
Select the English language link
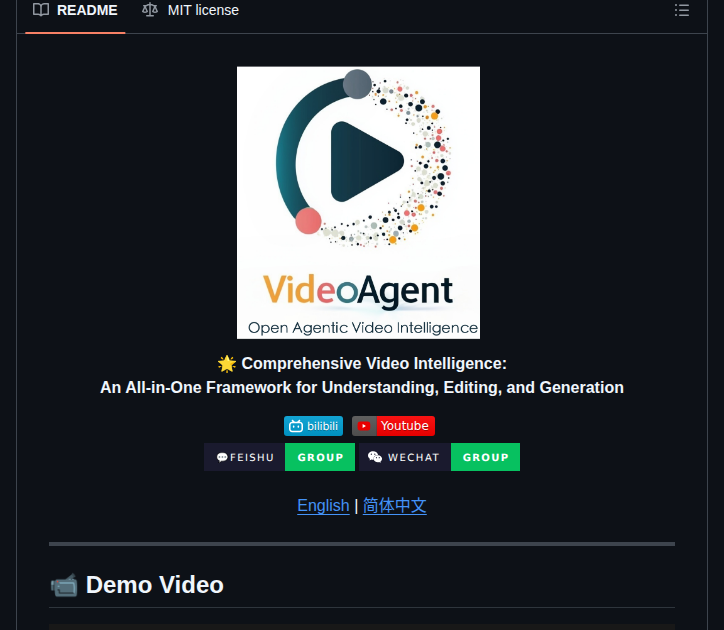[x=323, y=506]
